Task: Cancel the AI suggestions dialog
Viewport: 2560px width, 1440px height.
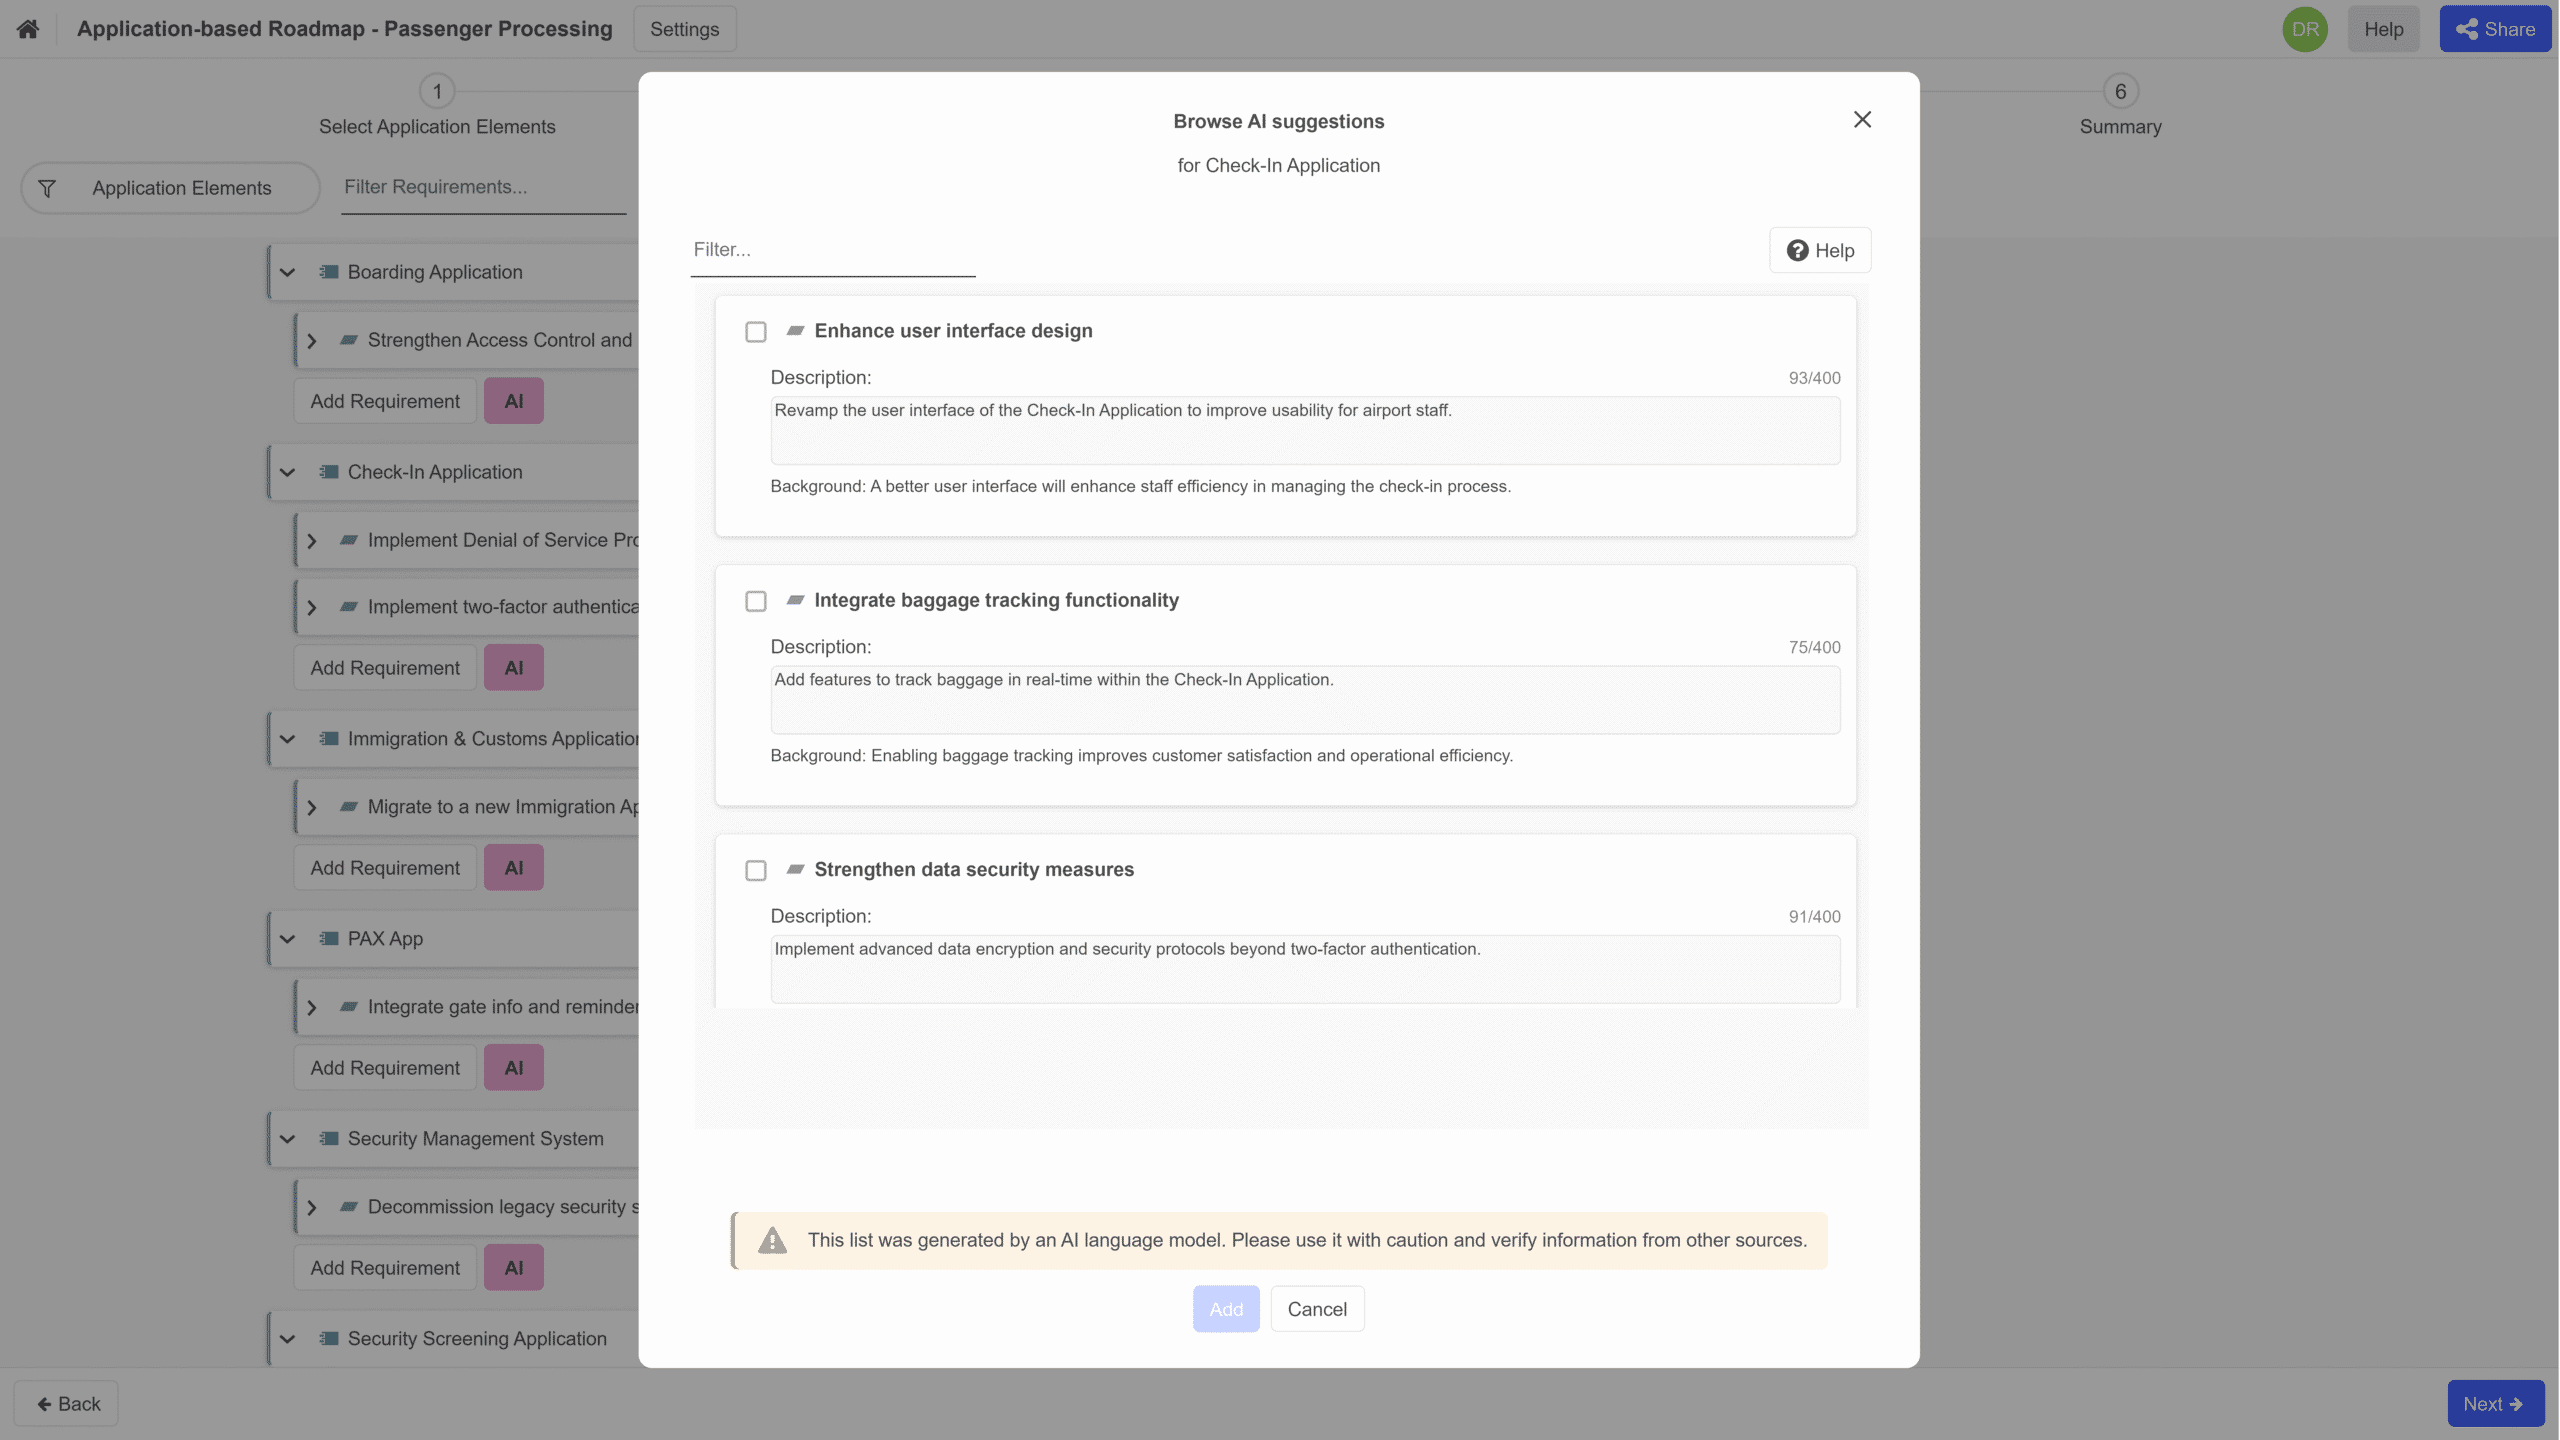Action: tap(1316, 1309)
